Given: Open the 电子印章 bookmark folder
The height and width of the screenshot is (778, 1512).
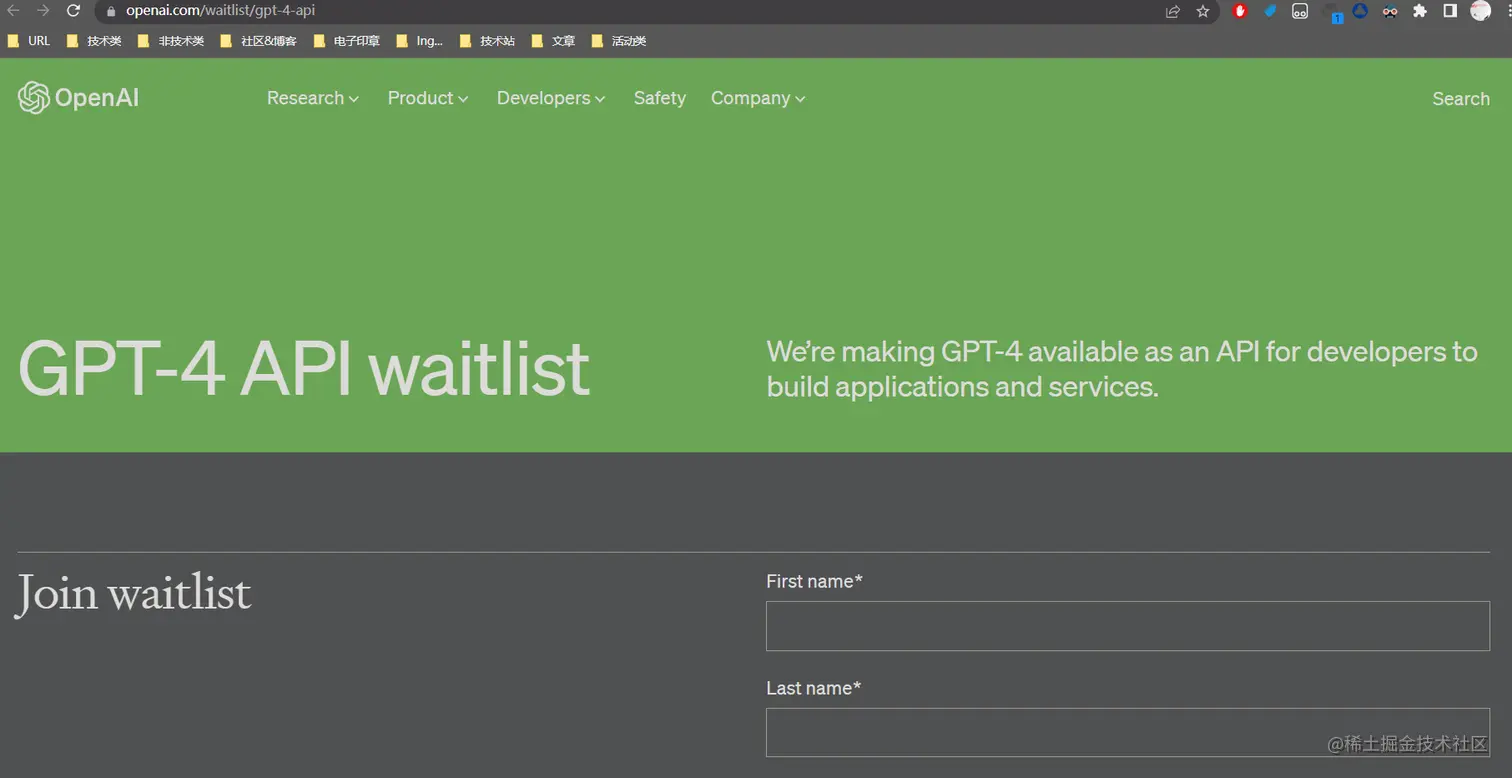Looking at the screenshot, I should 347,41.
